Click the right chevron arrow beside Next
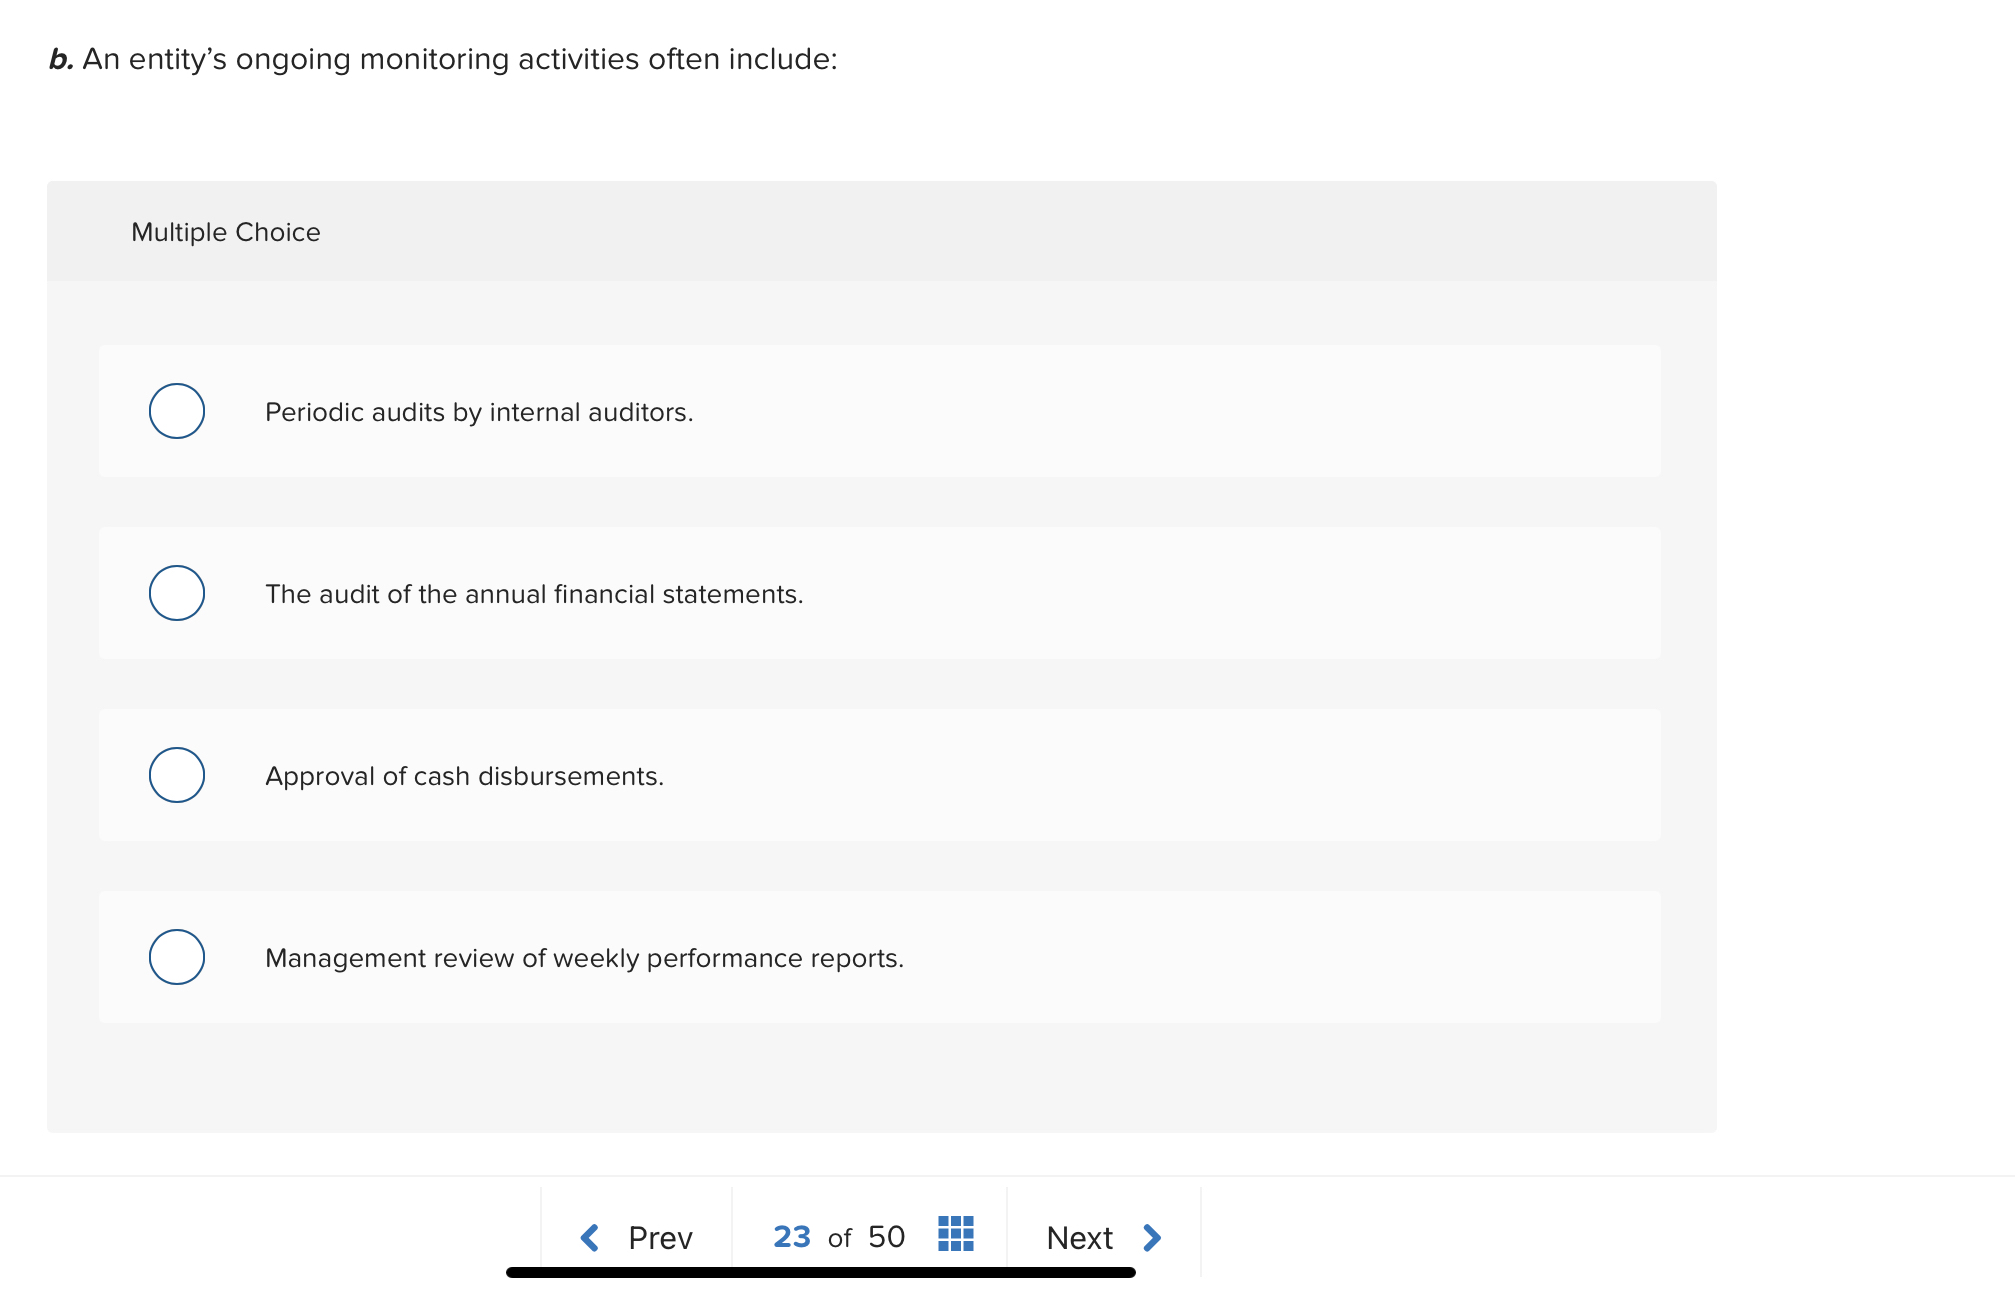This screenshot has height=1293, width=2015. pyautogui.click(x=1151, y=1237)
